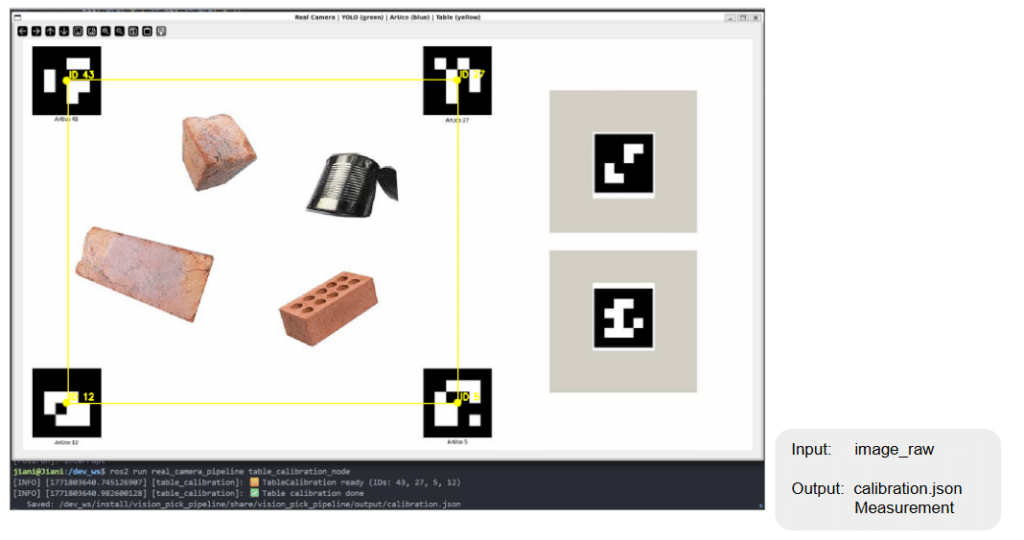Click the ArUco marker labeled ID 27
Image resolution: width=1024 pixels, height=540 pixels.
pos(457,80)
